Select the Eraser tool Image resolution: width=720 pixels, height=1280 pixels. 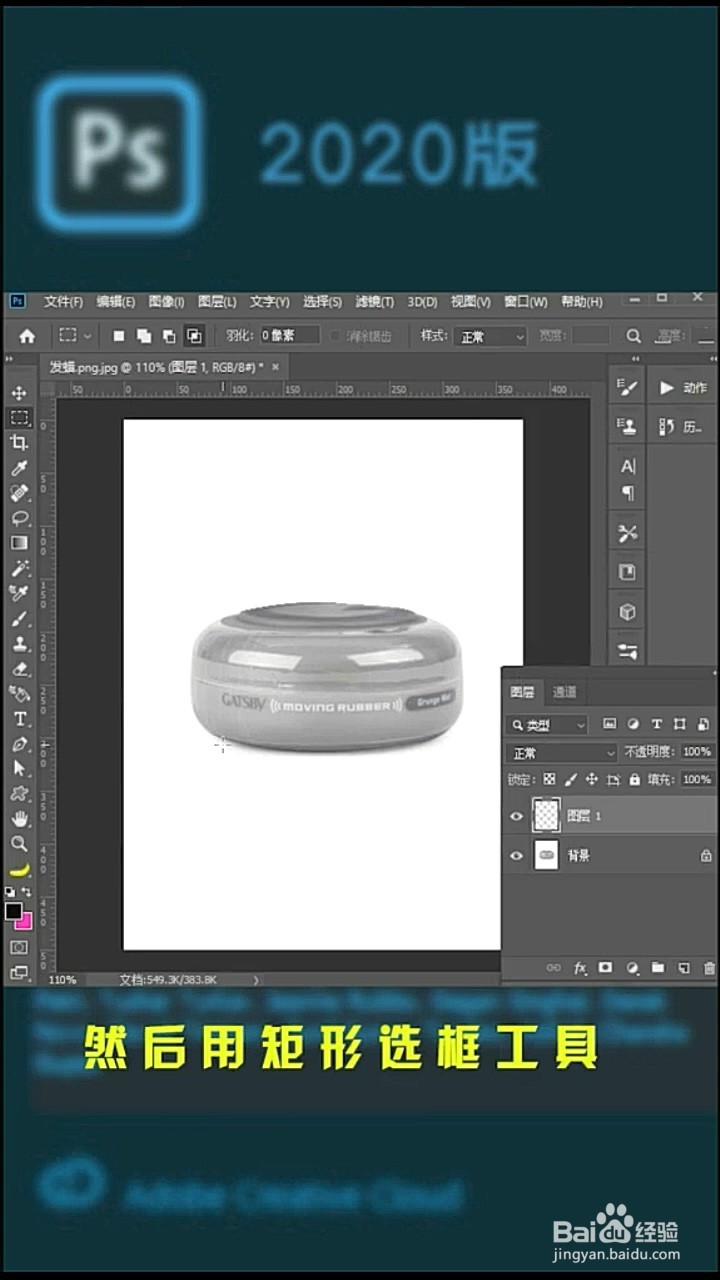tap(19, 668)
